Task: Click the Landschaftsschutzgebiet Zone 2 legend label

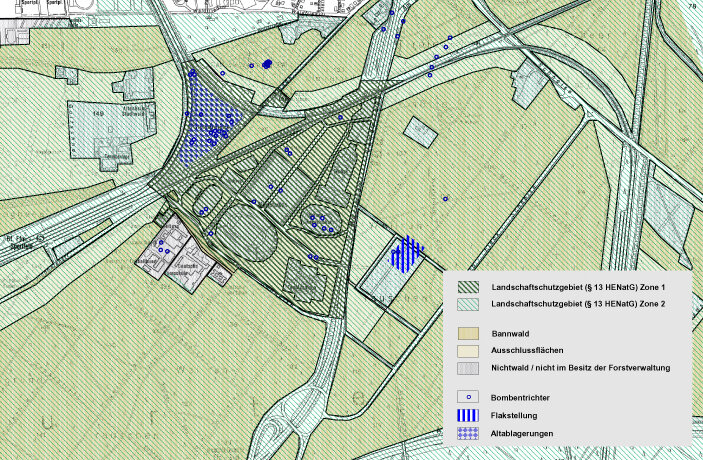Action: pyautogui.click(x=576, y=302)
